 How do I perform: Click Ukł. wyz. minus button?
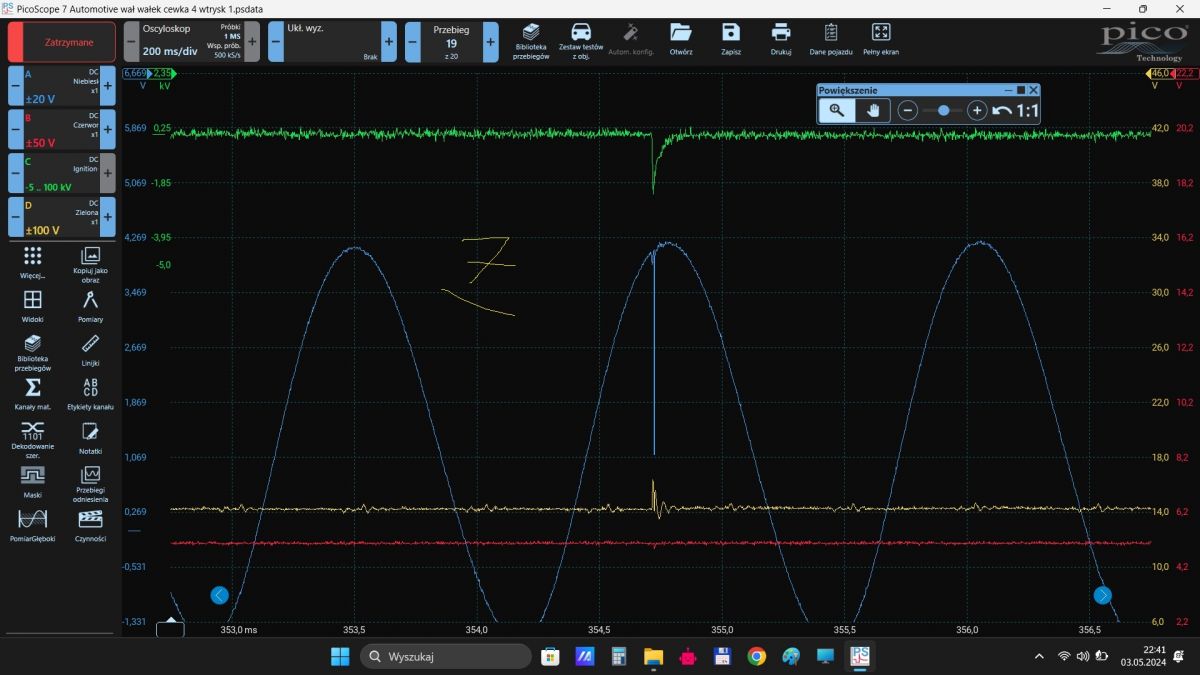tap(276, 42)
